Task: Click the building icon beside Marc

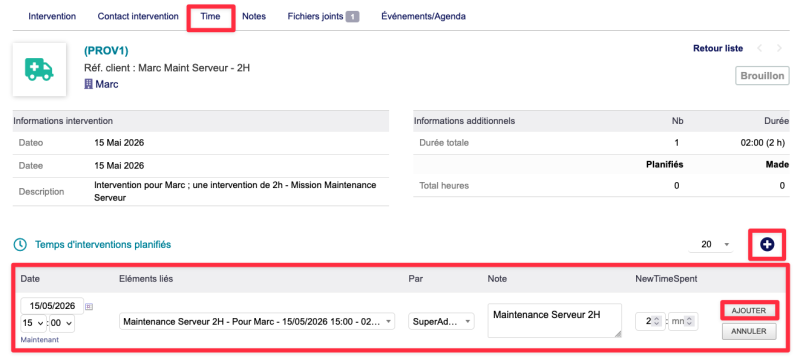Action: pos(88,84)
